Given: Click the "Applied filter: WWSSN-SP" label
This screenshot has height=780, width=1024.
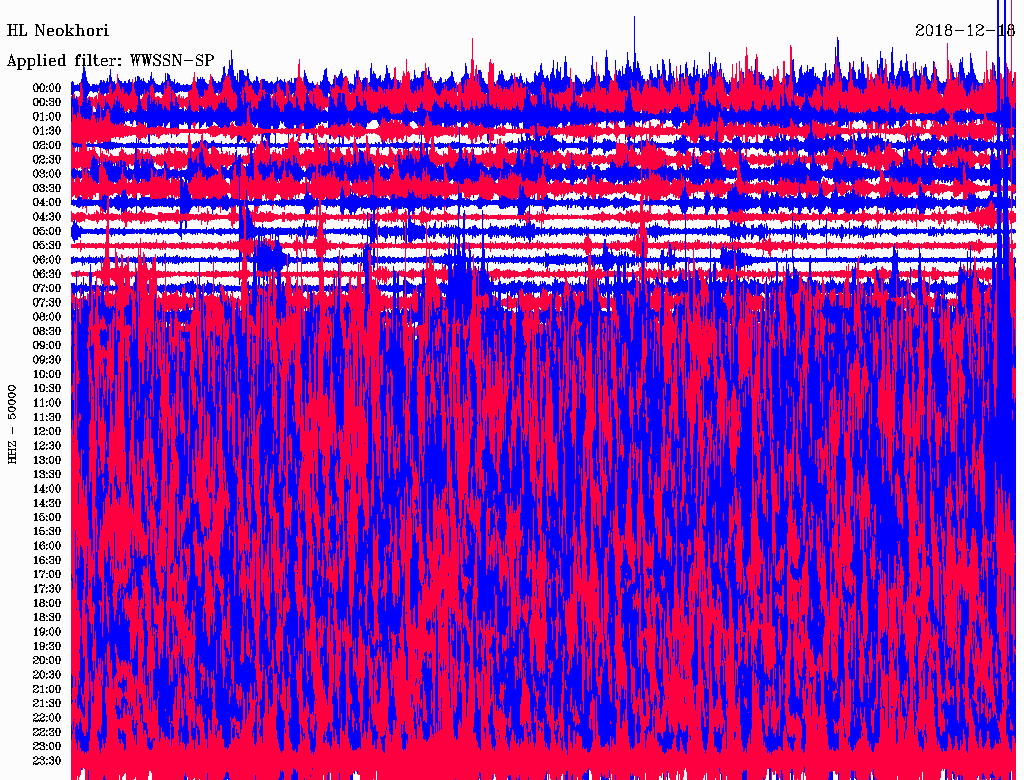Looking at the screenshot, I should (x=110, y=61).
